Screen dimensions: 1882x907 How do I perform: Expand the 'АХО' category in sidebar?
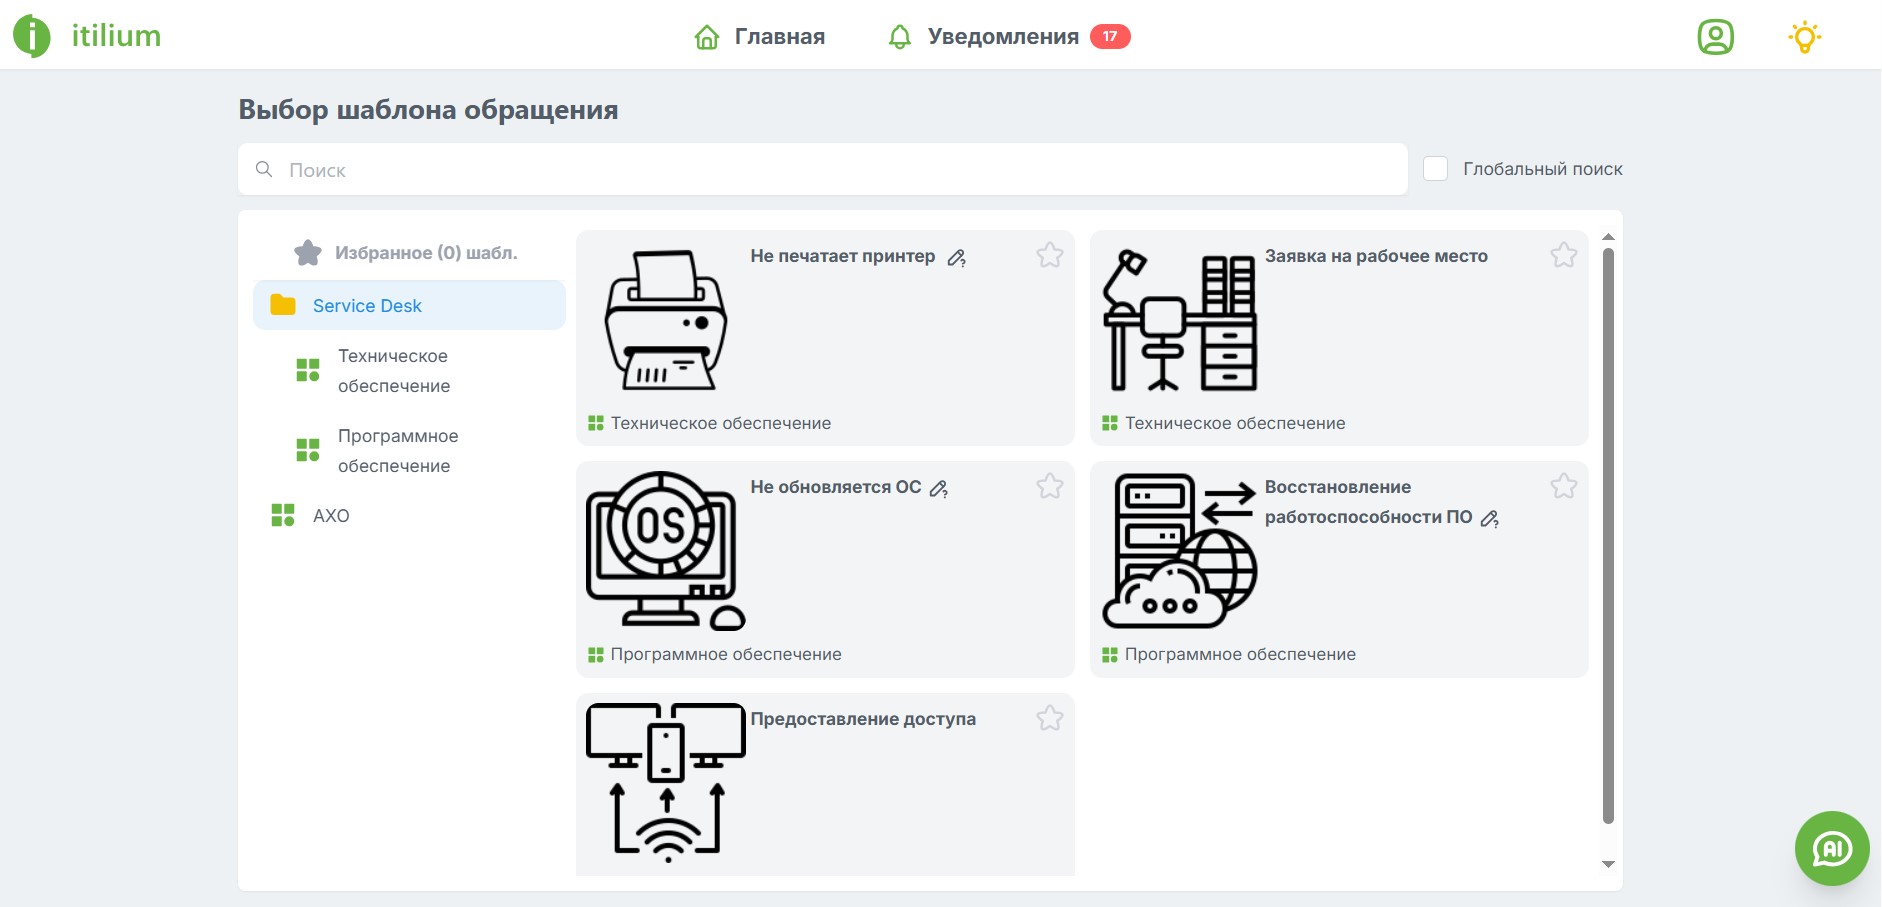(330, 516)
